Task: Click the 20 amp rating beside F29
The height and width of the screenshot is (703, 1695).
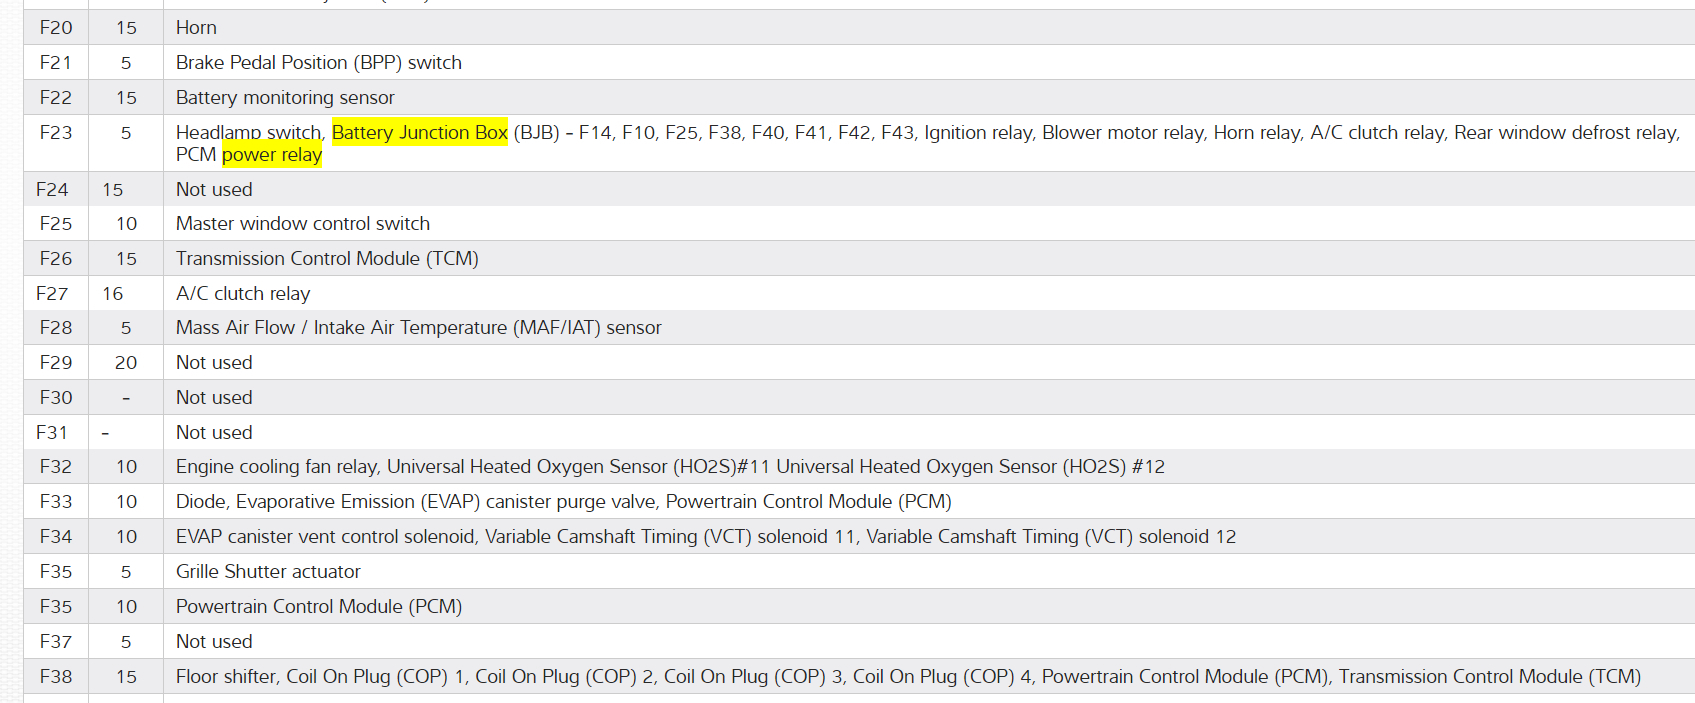Action: pyautogui.click(x=126, y=363)
